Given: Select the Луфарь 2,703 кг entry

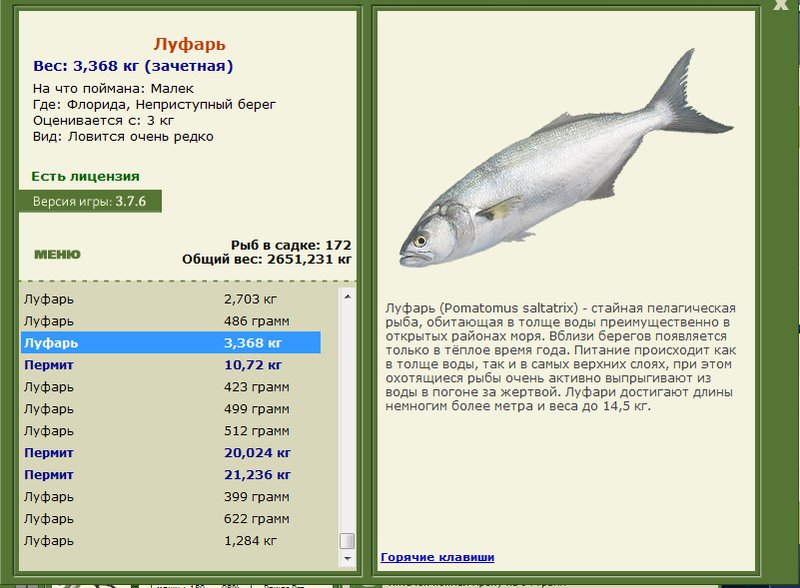Looking at the screenshot, I should (x=171, y=299).
